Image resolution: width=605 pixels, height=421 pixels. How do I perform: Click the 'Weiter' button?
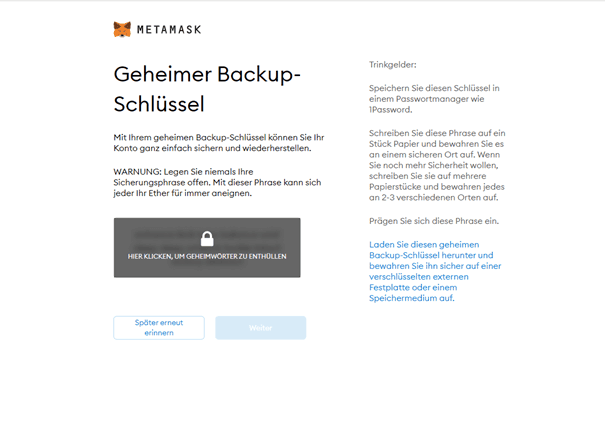point(260,327)
